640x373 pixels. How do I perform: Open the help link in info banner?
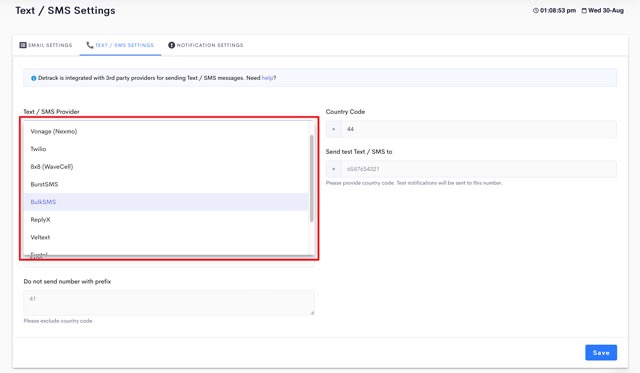[267, 78]
